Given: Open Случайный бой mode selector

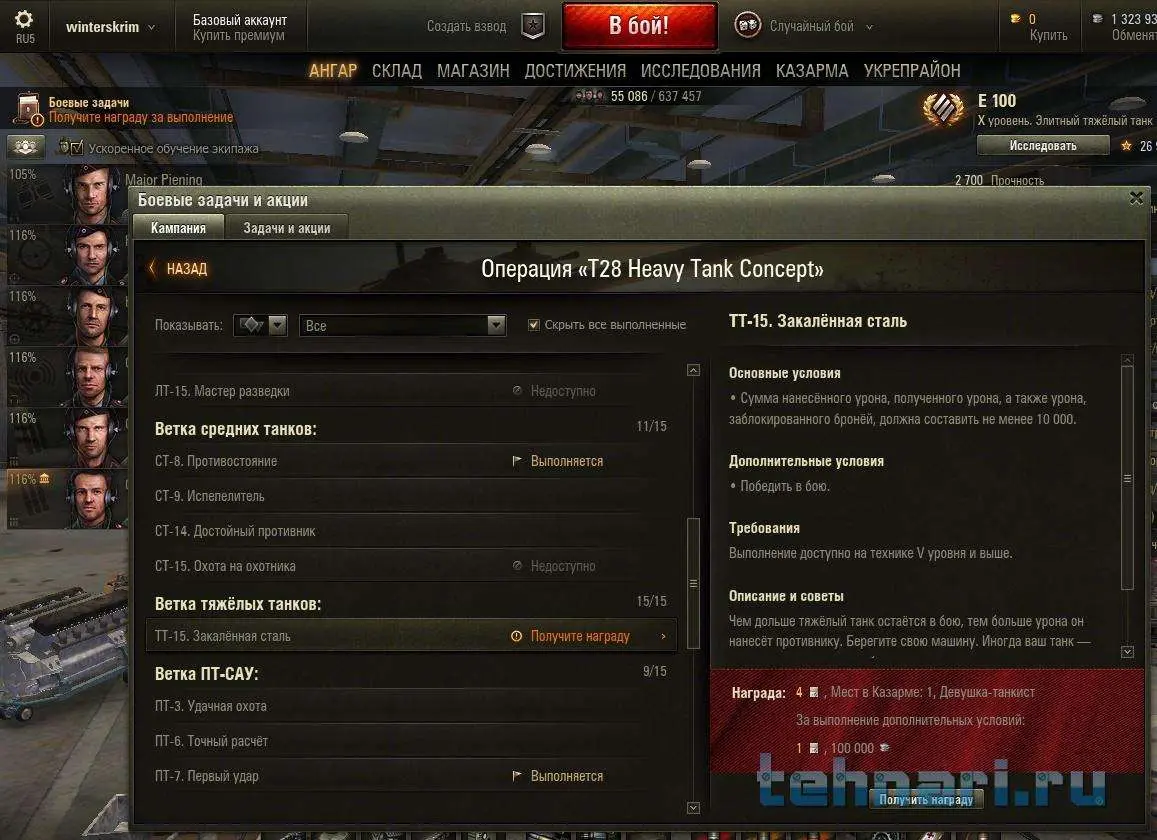Looking at the screenshot, I should (x=821, y=27).
